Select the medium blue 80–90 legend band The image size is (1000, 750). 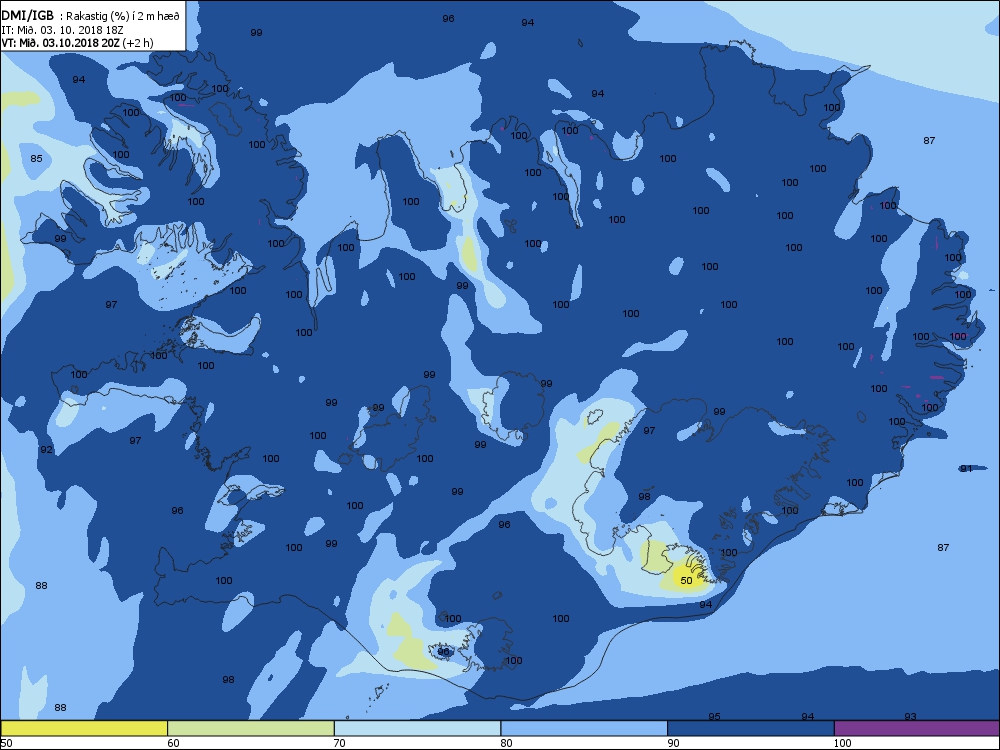pyautogui.click(x=584, y=728)
